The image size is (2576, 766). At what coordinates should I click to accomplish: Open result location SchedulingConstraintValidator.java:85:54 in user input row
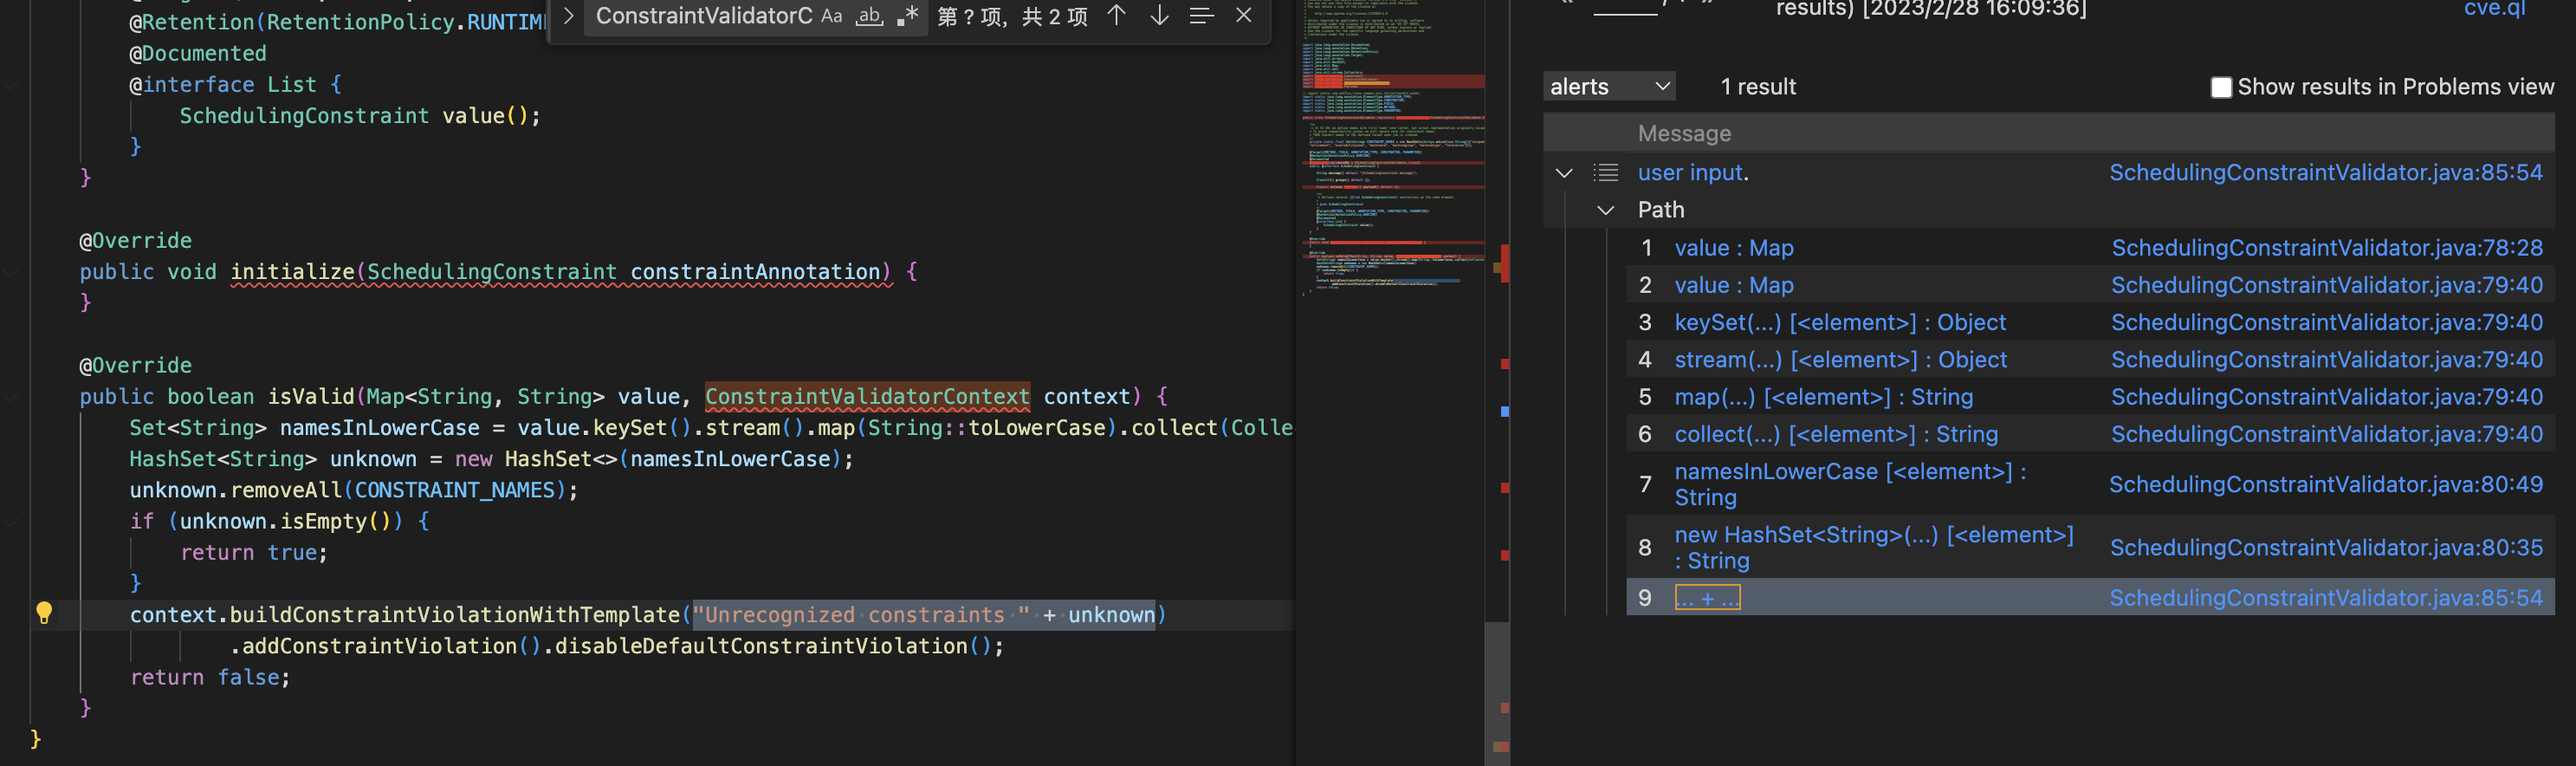[x=2326, y=173]
